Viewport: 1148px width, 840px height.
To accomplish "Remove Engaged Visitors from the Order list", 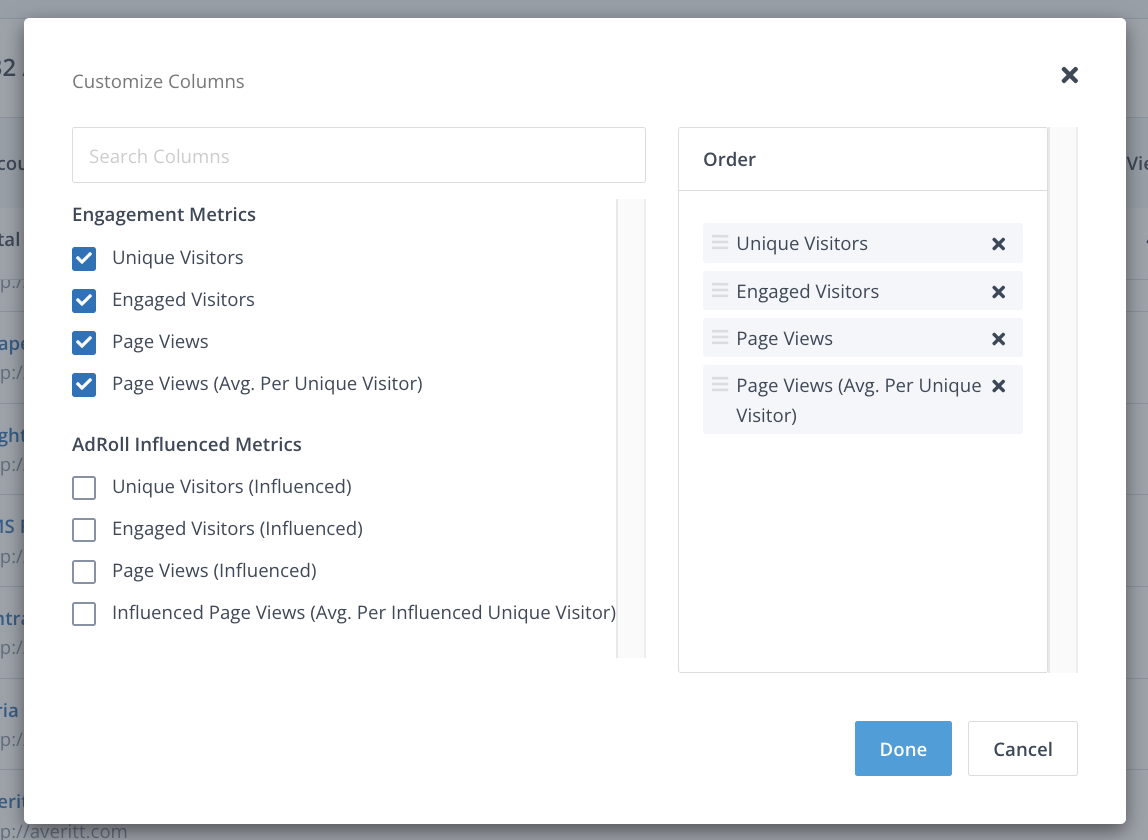I will point(998,292).
